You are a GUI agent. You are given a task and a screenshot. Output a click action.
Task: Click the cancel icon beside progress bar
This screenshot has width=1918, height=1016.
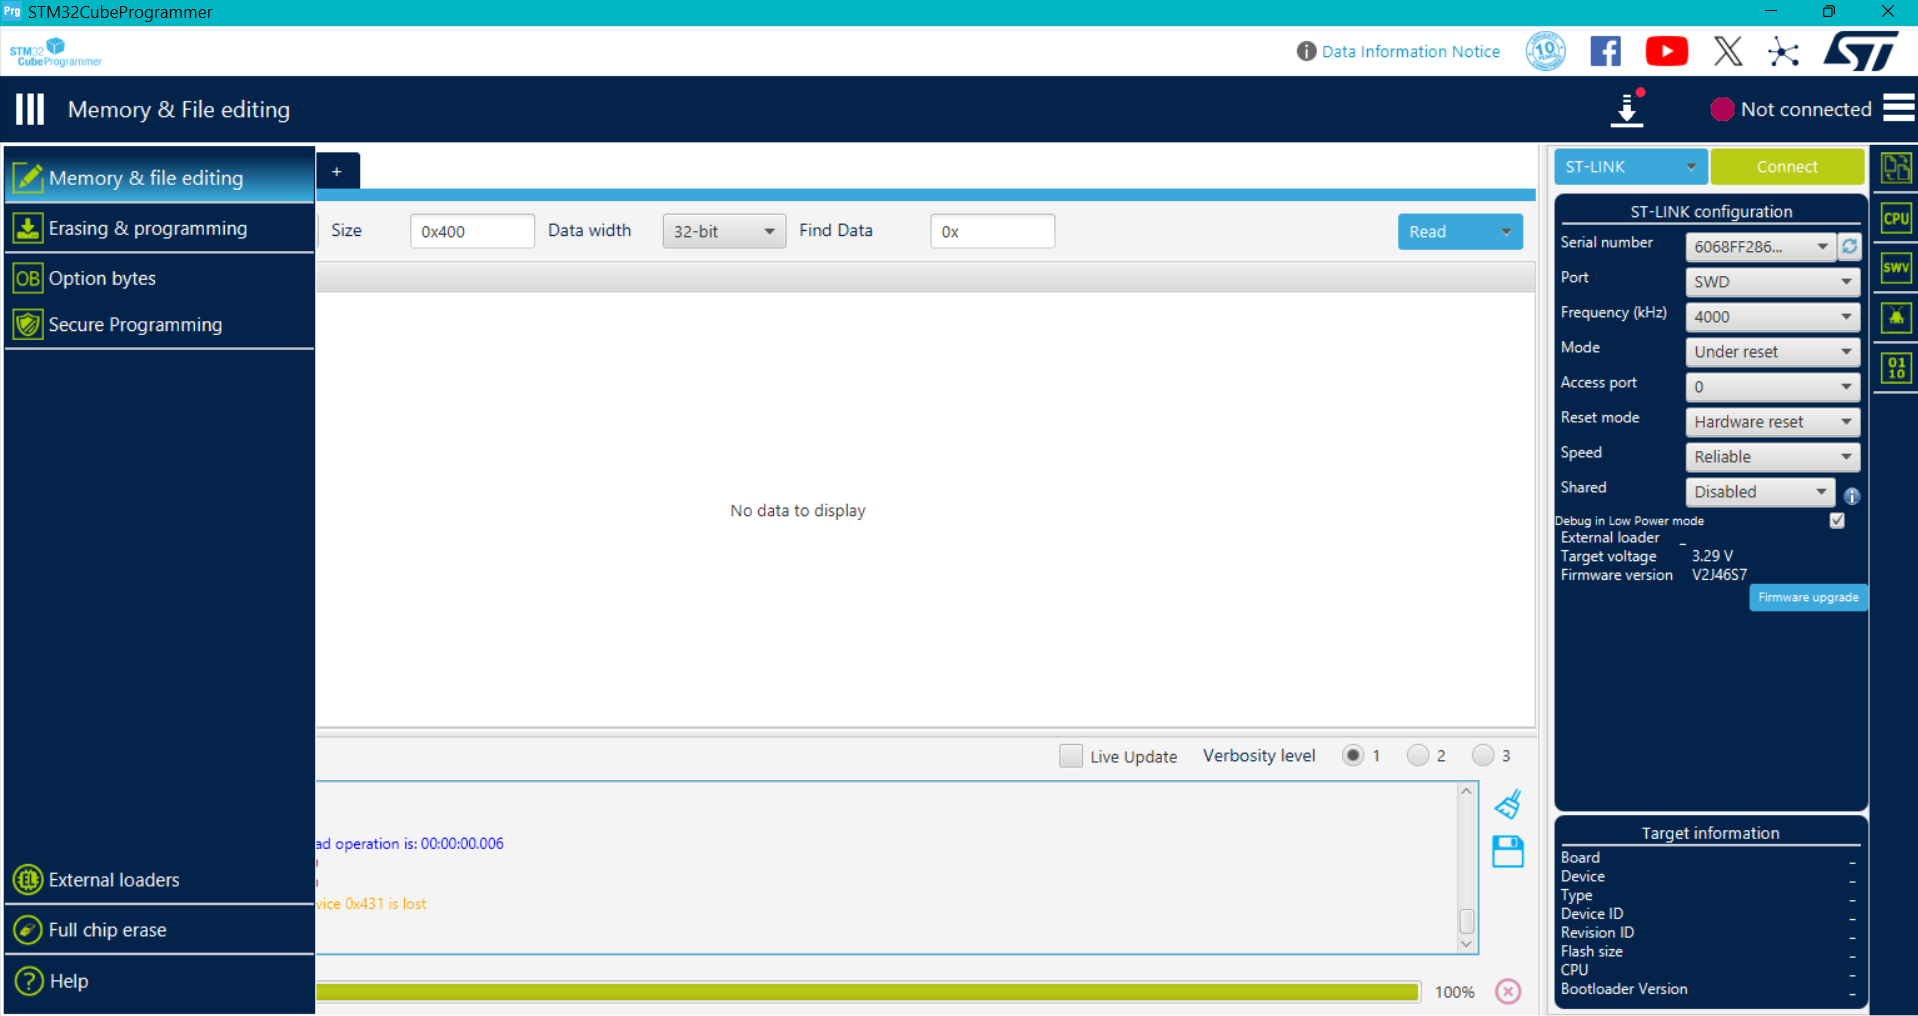coord(1507,991)
